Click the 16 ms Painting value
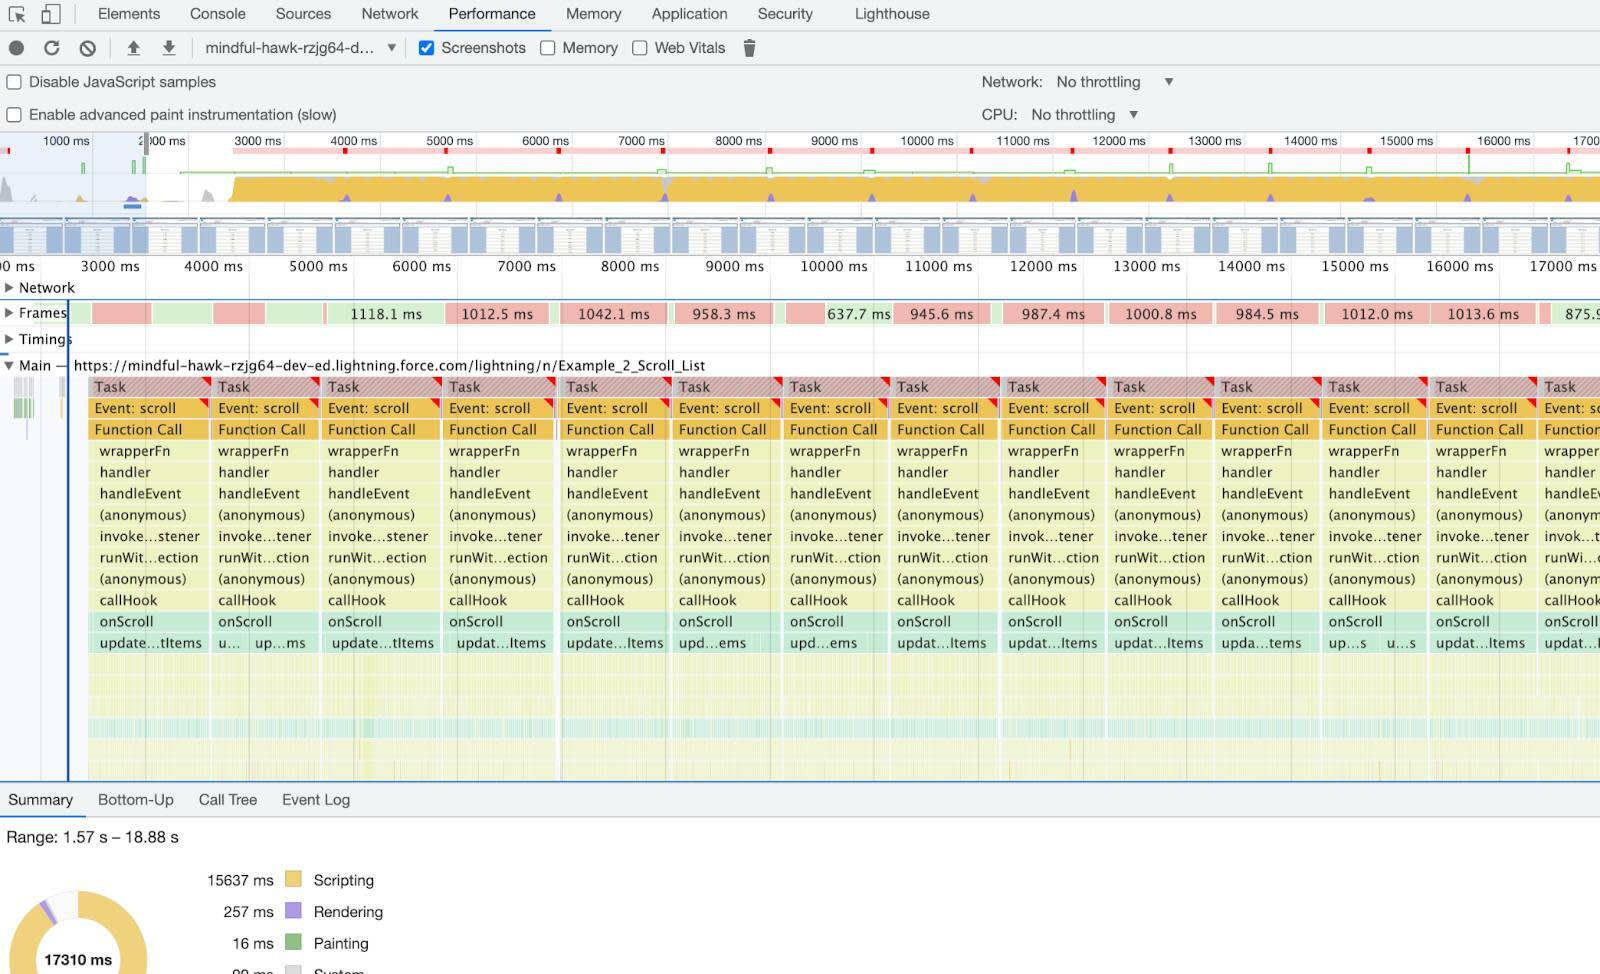Image resolution: width=1600 pixels, height=974 pixels. tap(253, 943)
